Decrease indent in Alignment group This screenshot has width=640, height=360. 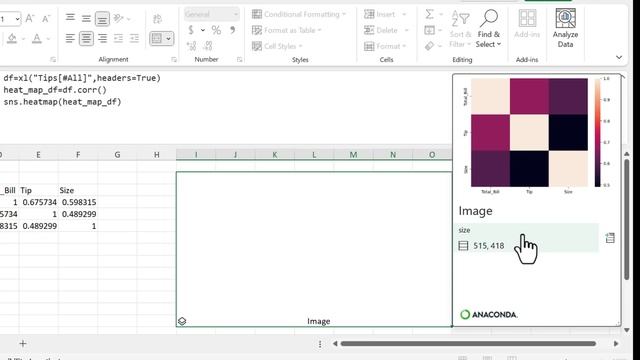[118, 38]
